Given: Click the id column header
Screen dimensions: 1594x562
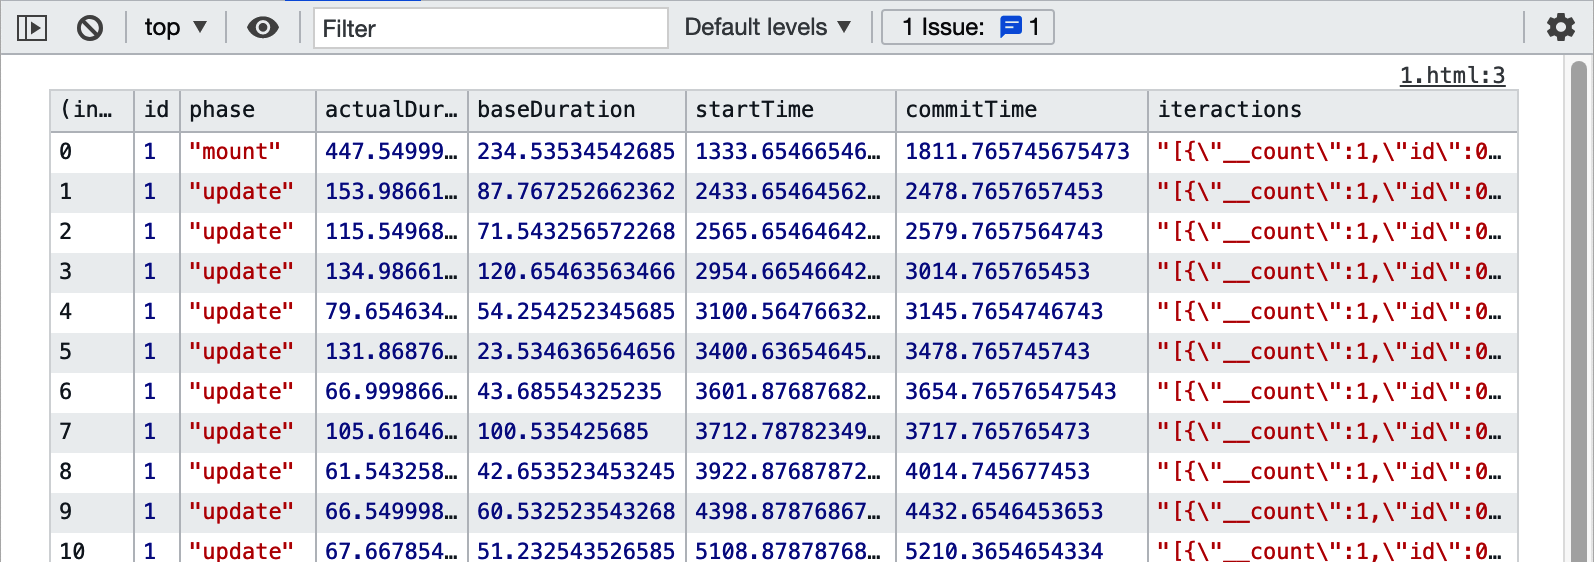Looking at the screenshot, I should tap(156, 110).
